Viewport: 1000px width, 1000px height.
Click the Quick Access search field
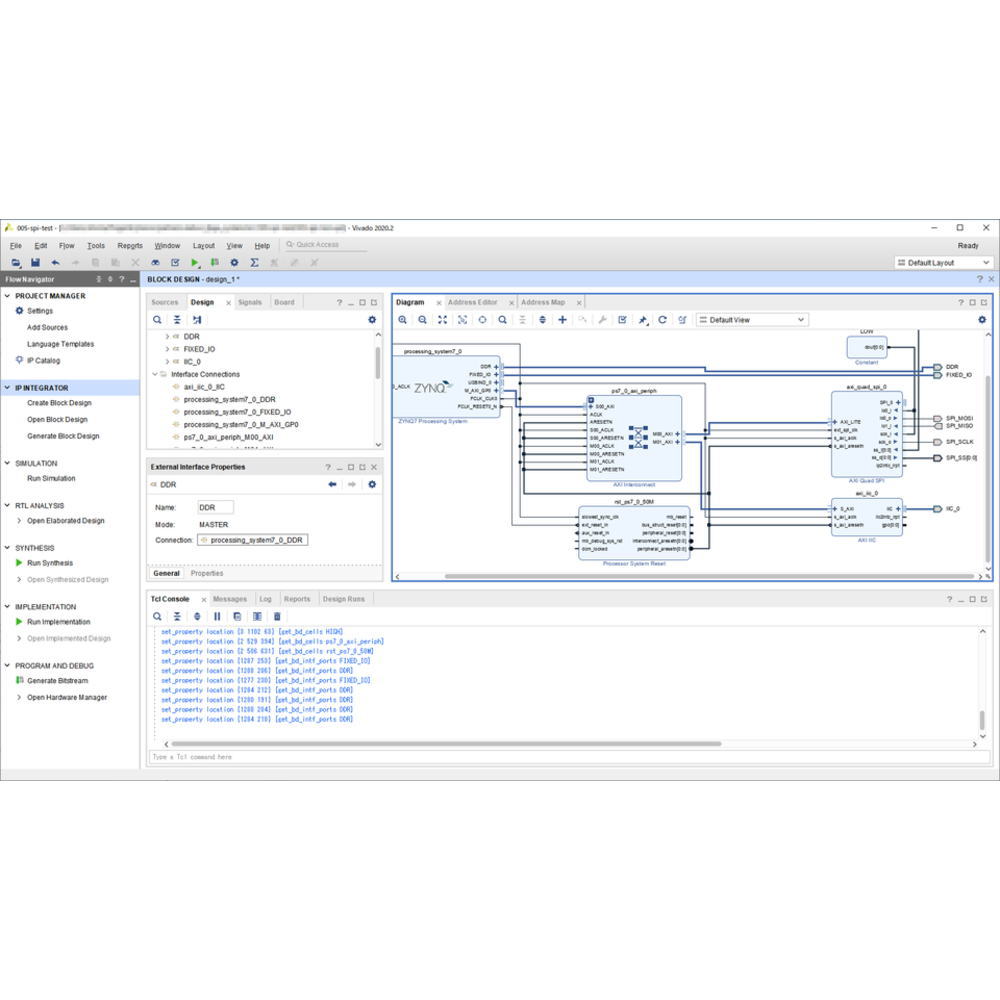click(x=326, y=245)
